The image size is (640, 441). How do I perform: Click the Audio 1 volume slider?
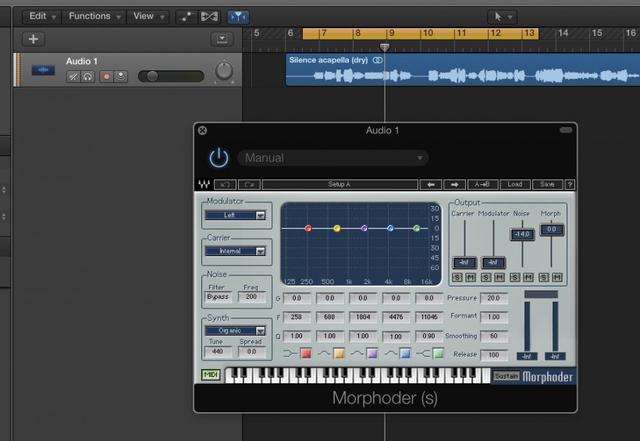point(171,76)
